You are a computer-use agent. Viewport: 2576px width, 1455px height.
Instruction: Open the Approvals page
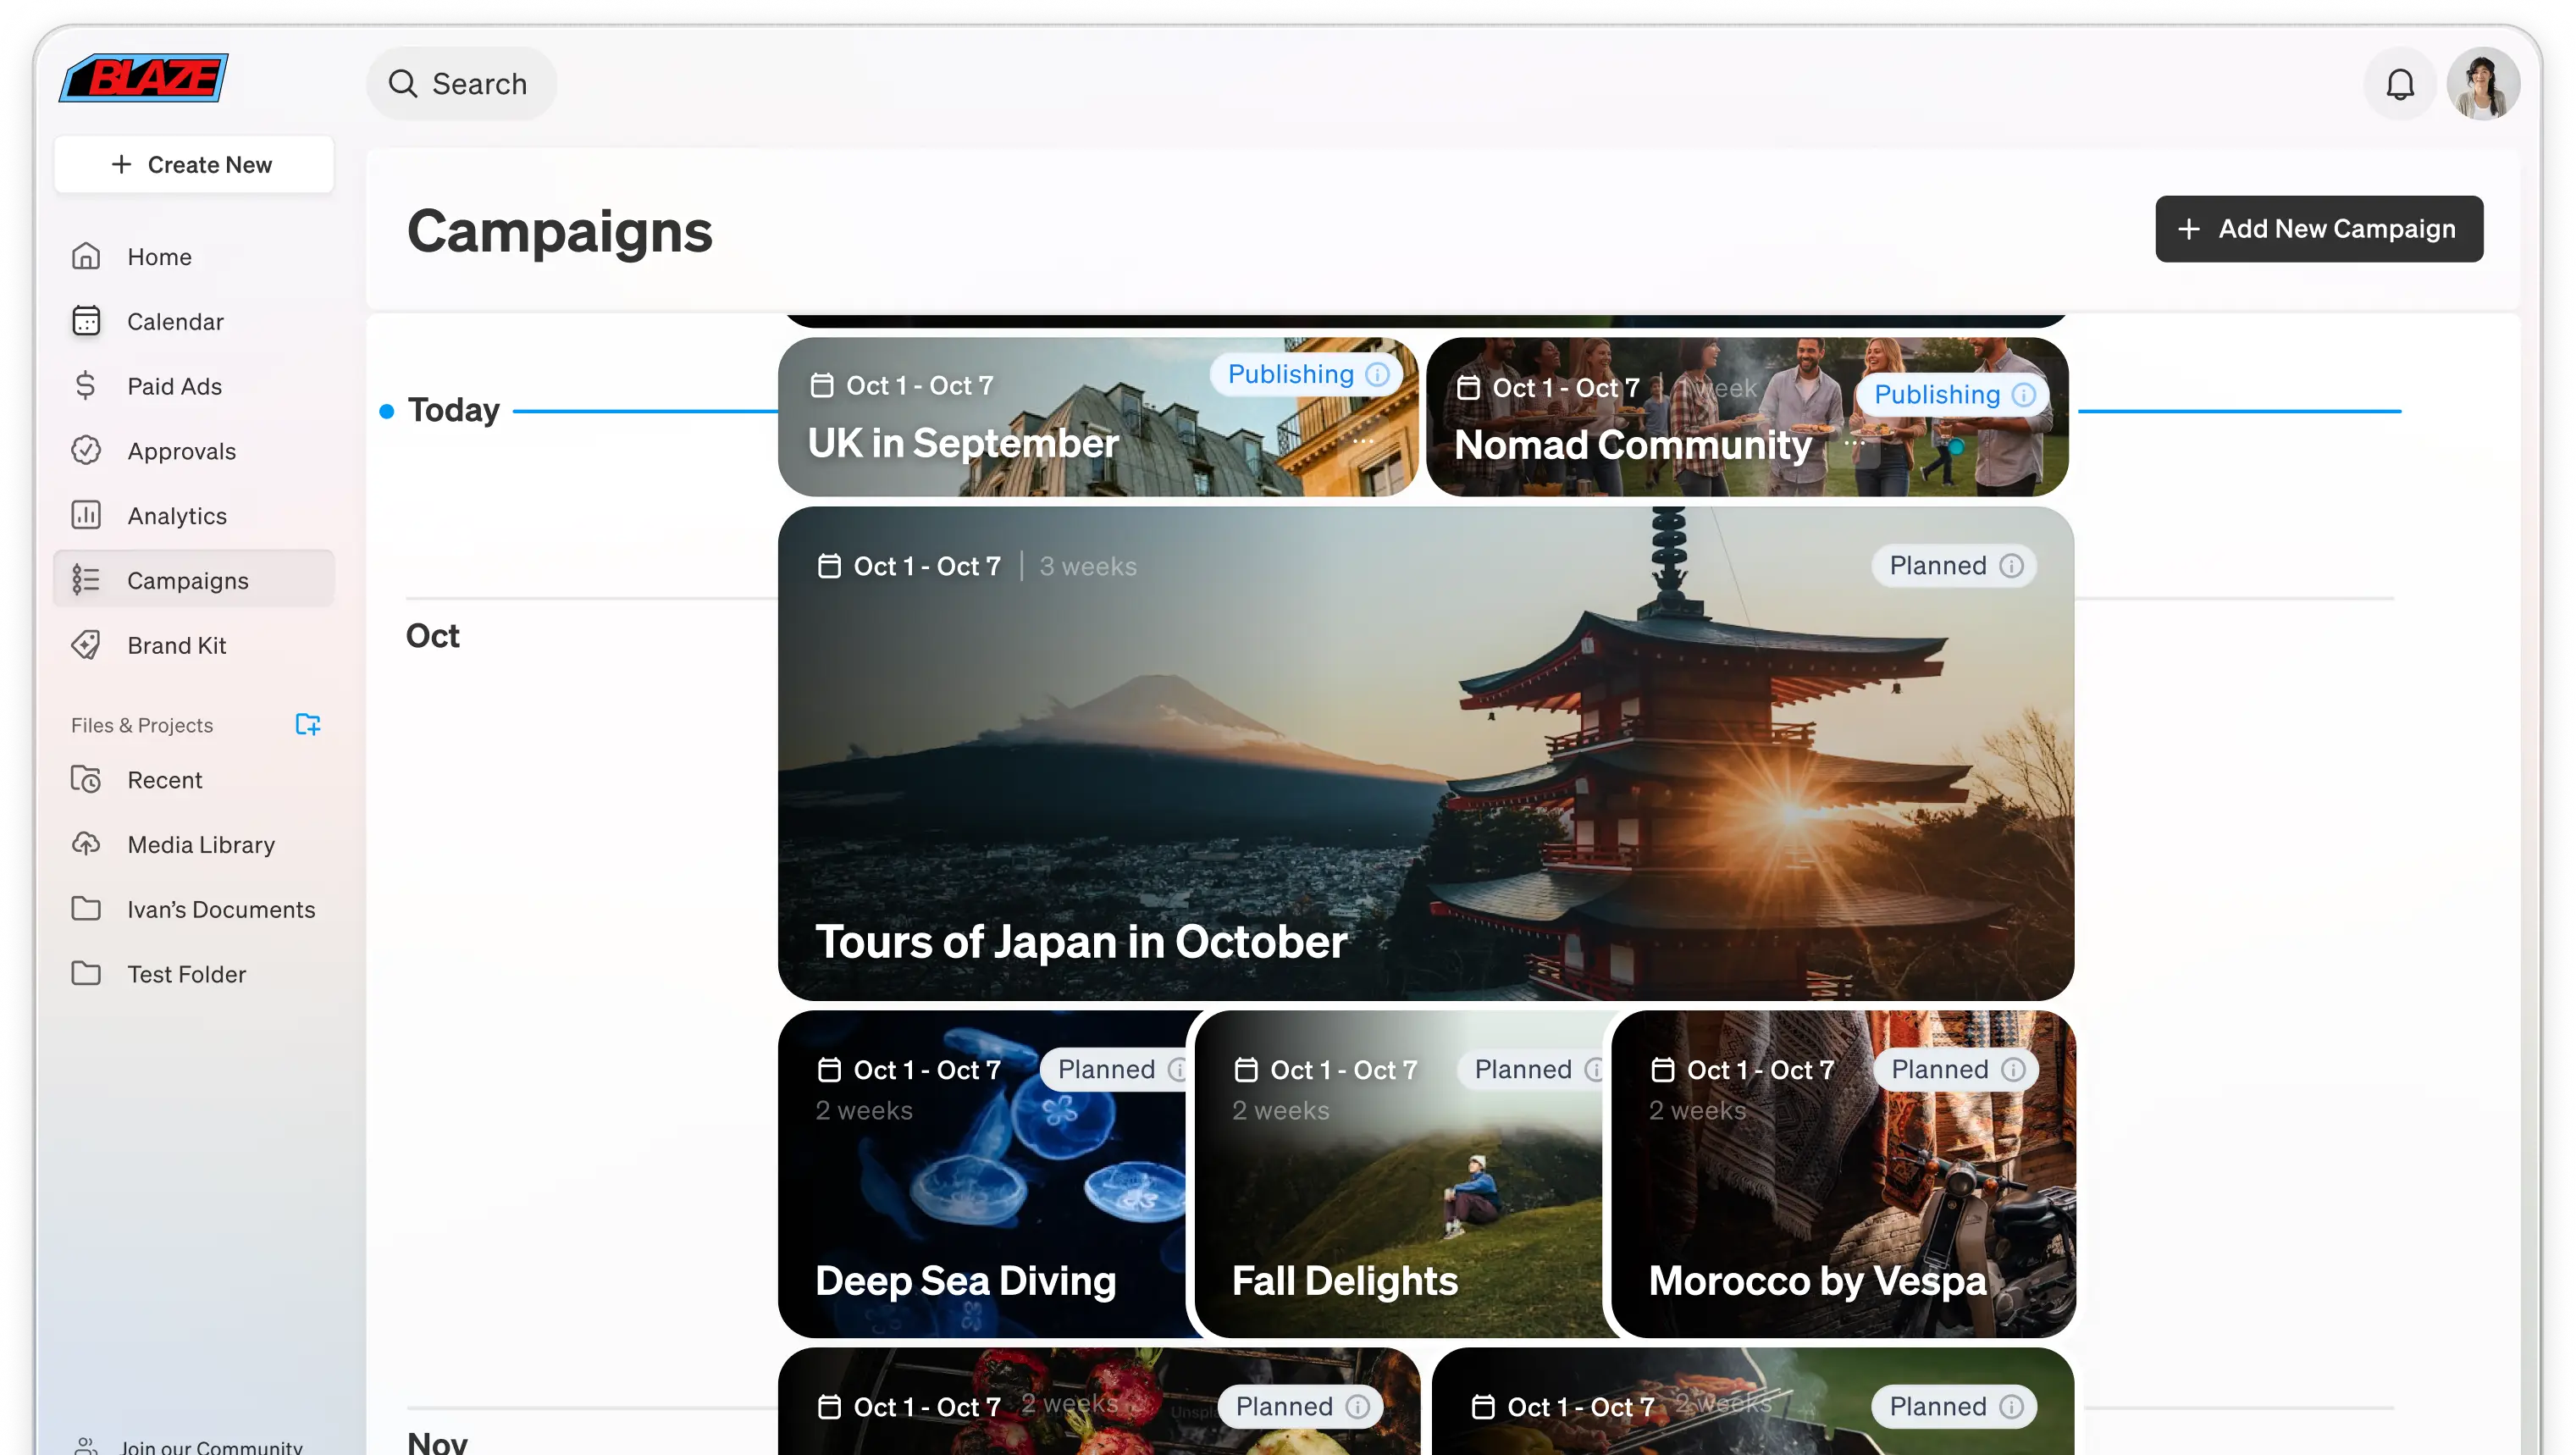click(181, 451)
